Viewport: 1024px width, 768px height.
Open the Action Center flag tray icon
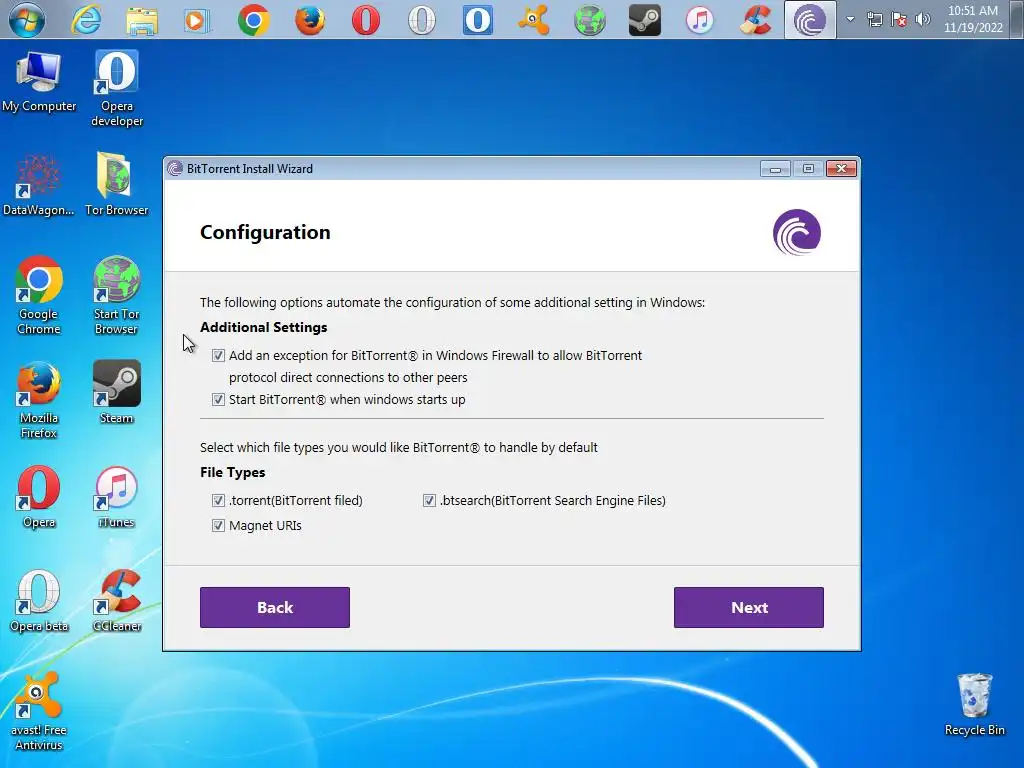coord(899,20)
